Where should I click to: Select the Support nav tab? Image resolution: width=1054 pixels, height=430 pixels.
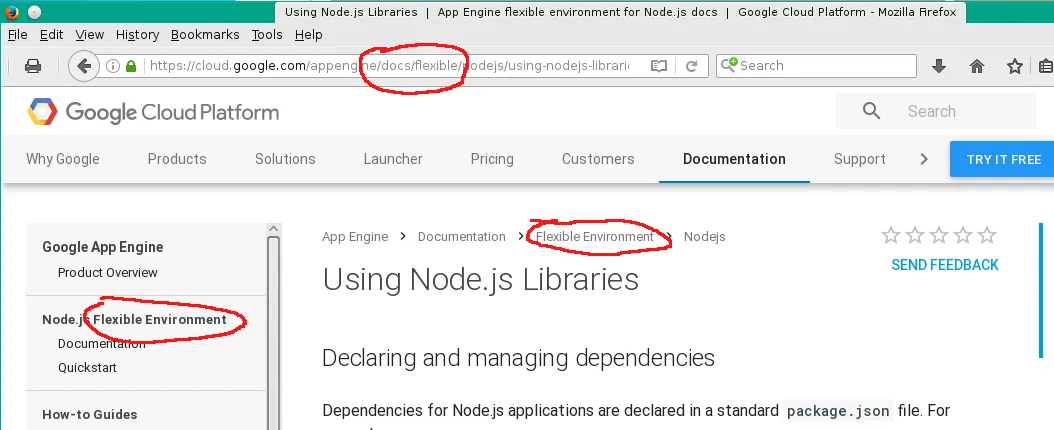pyautogui.click(x=860, y=159)
